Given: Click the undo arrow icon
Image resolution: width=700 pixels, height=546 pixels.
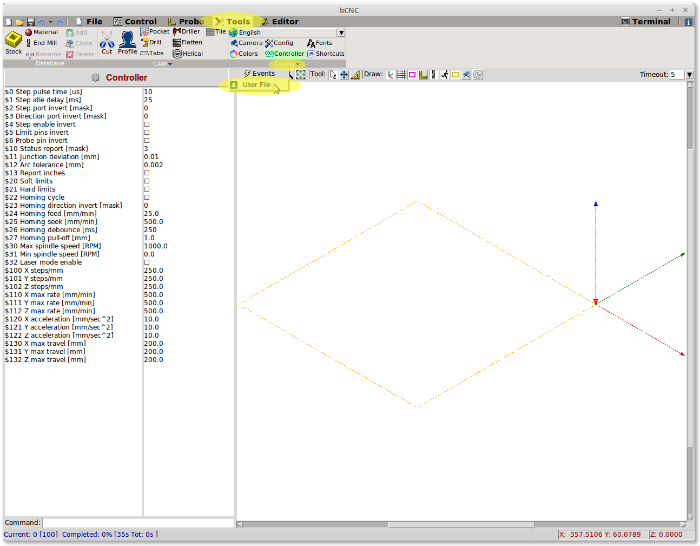Looking at the screenshot, I should (41, 22).
